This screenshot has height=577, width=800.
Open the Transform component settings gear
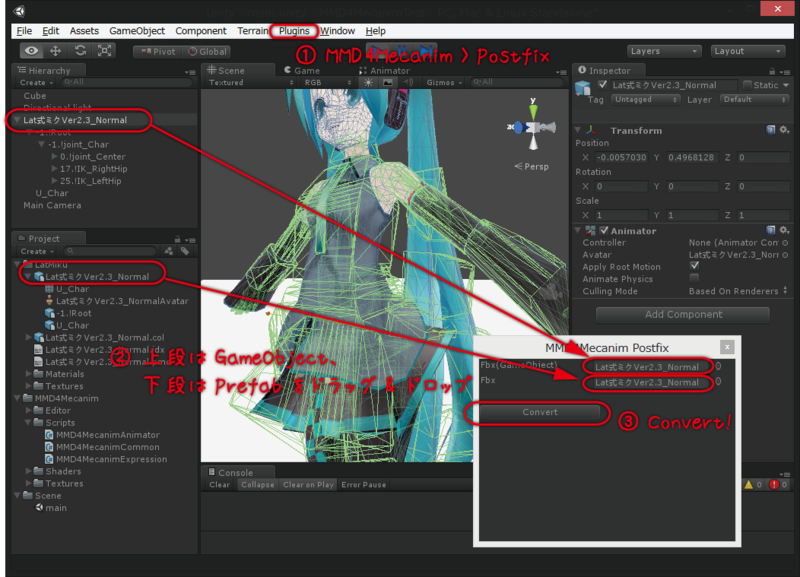pos(782,131)
